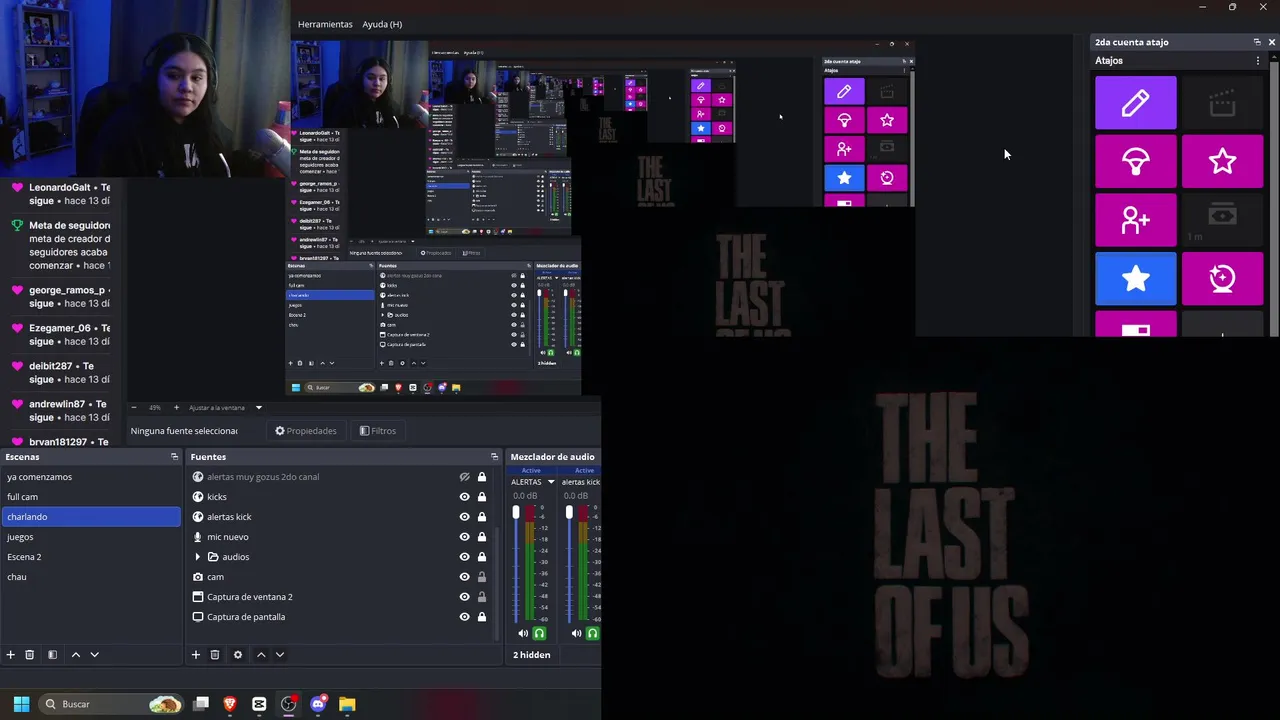Hide the audios group
The image size is (1280, 720).
click(x=464, y=557)
